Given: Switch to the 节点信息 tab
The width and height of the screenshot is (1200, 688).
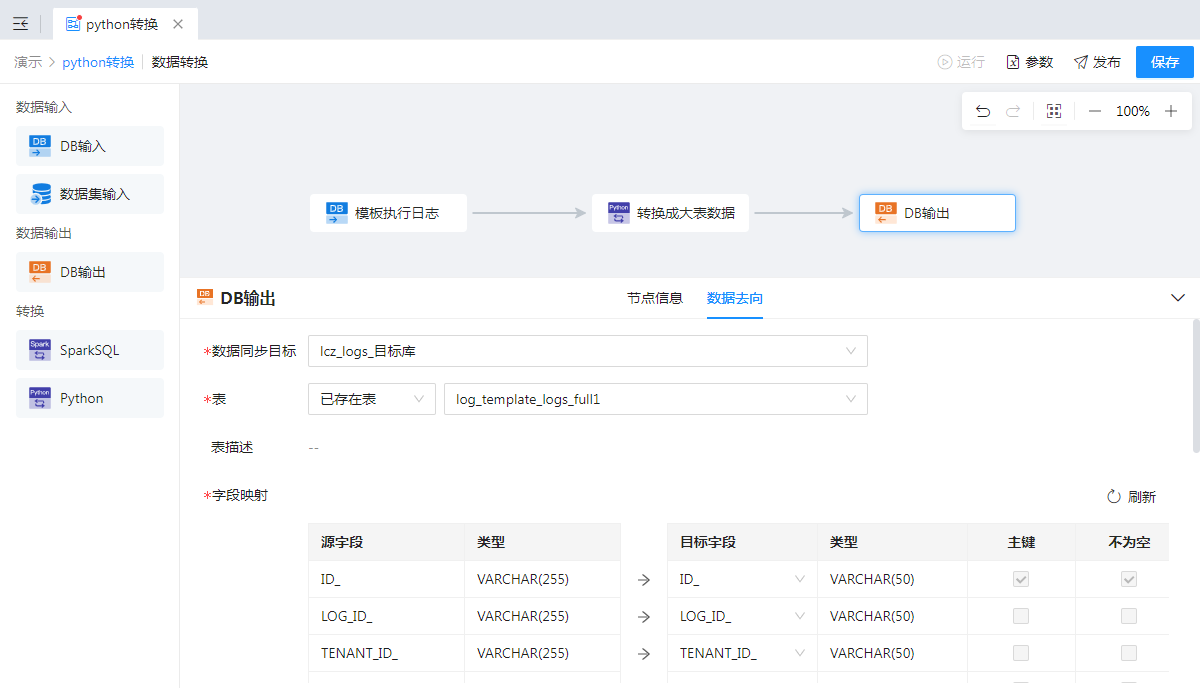Looking at the screenshot, I should pos(655,298).
